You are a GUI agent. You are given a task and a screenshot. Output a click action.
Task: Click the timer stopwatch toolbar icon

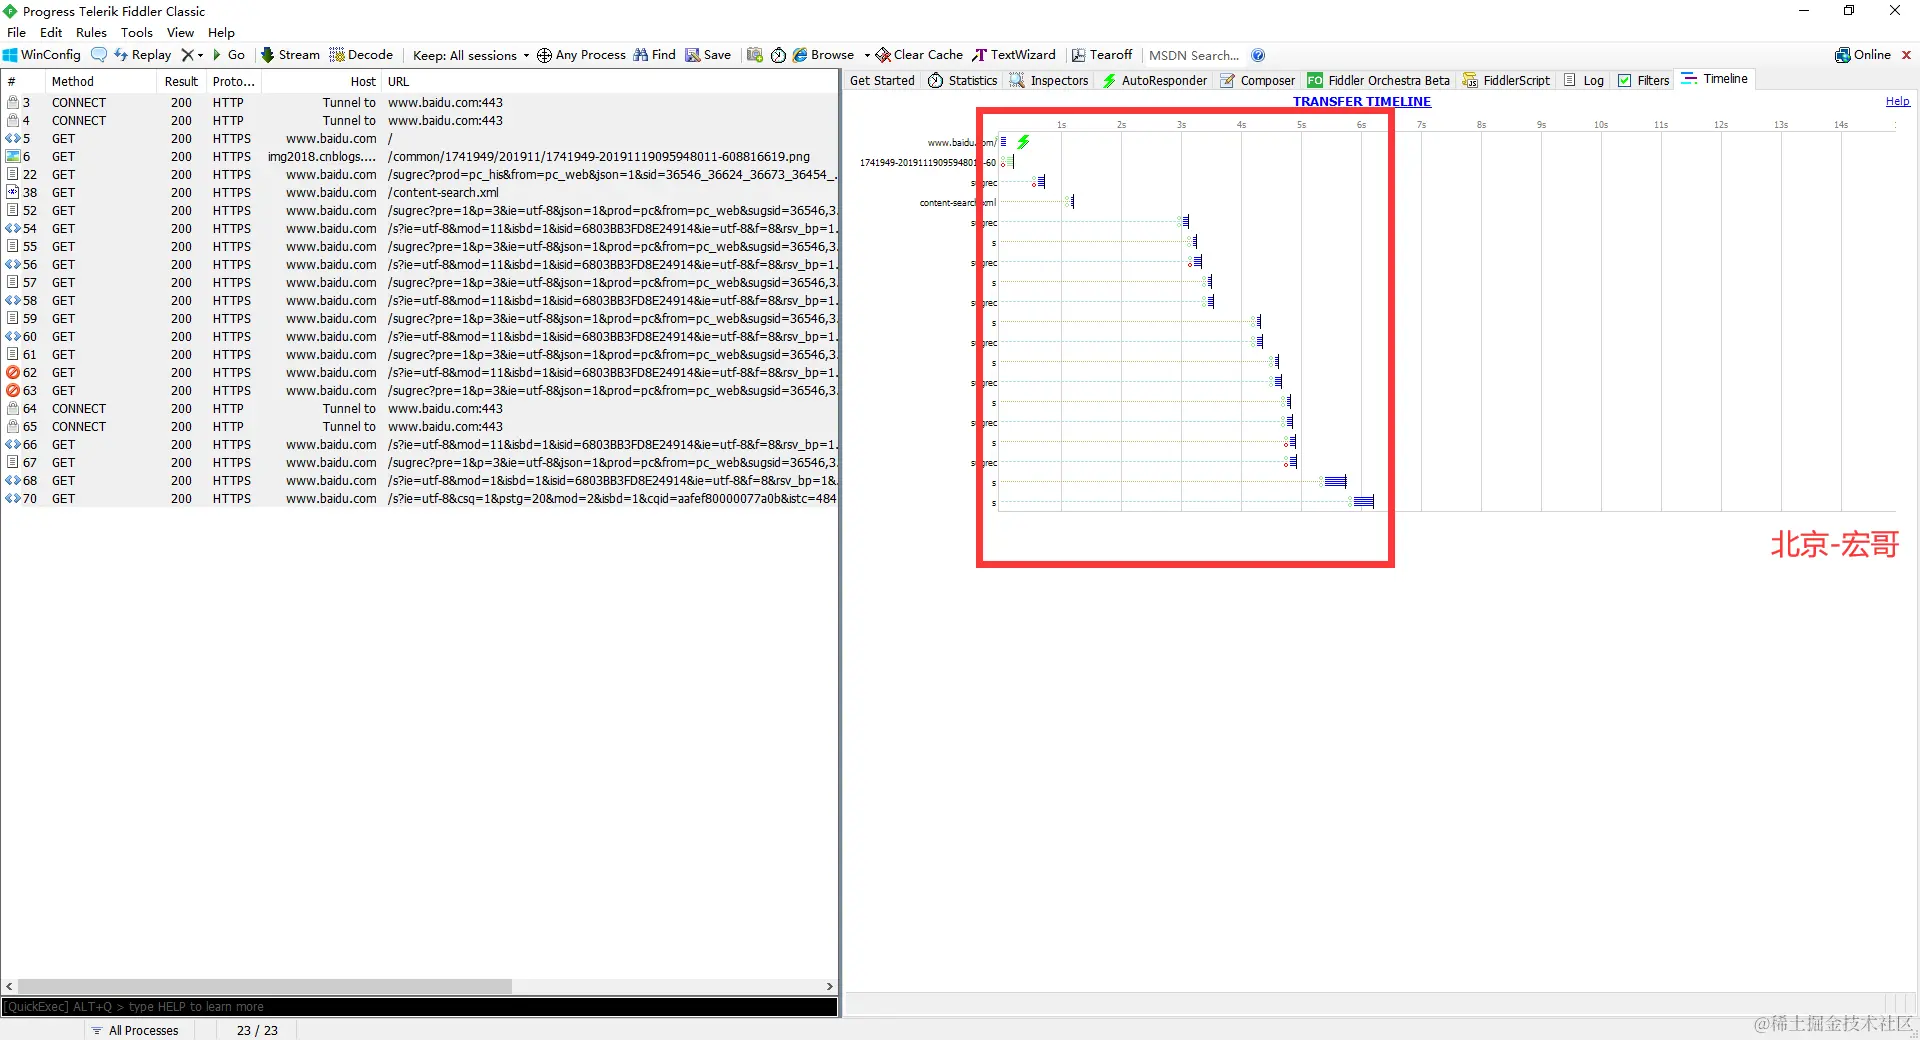[778, 55]
